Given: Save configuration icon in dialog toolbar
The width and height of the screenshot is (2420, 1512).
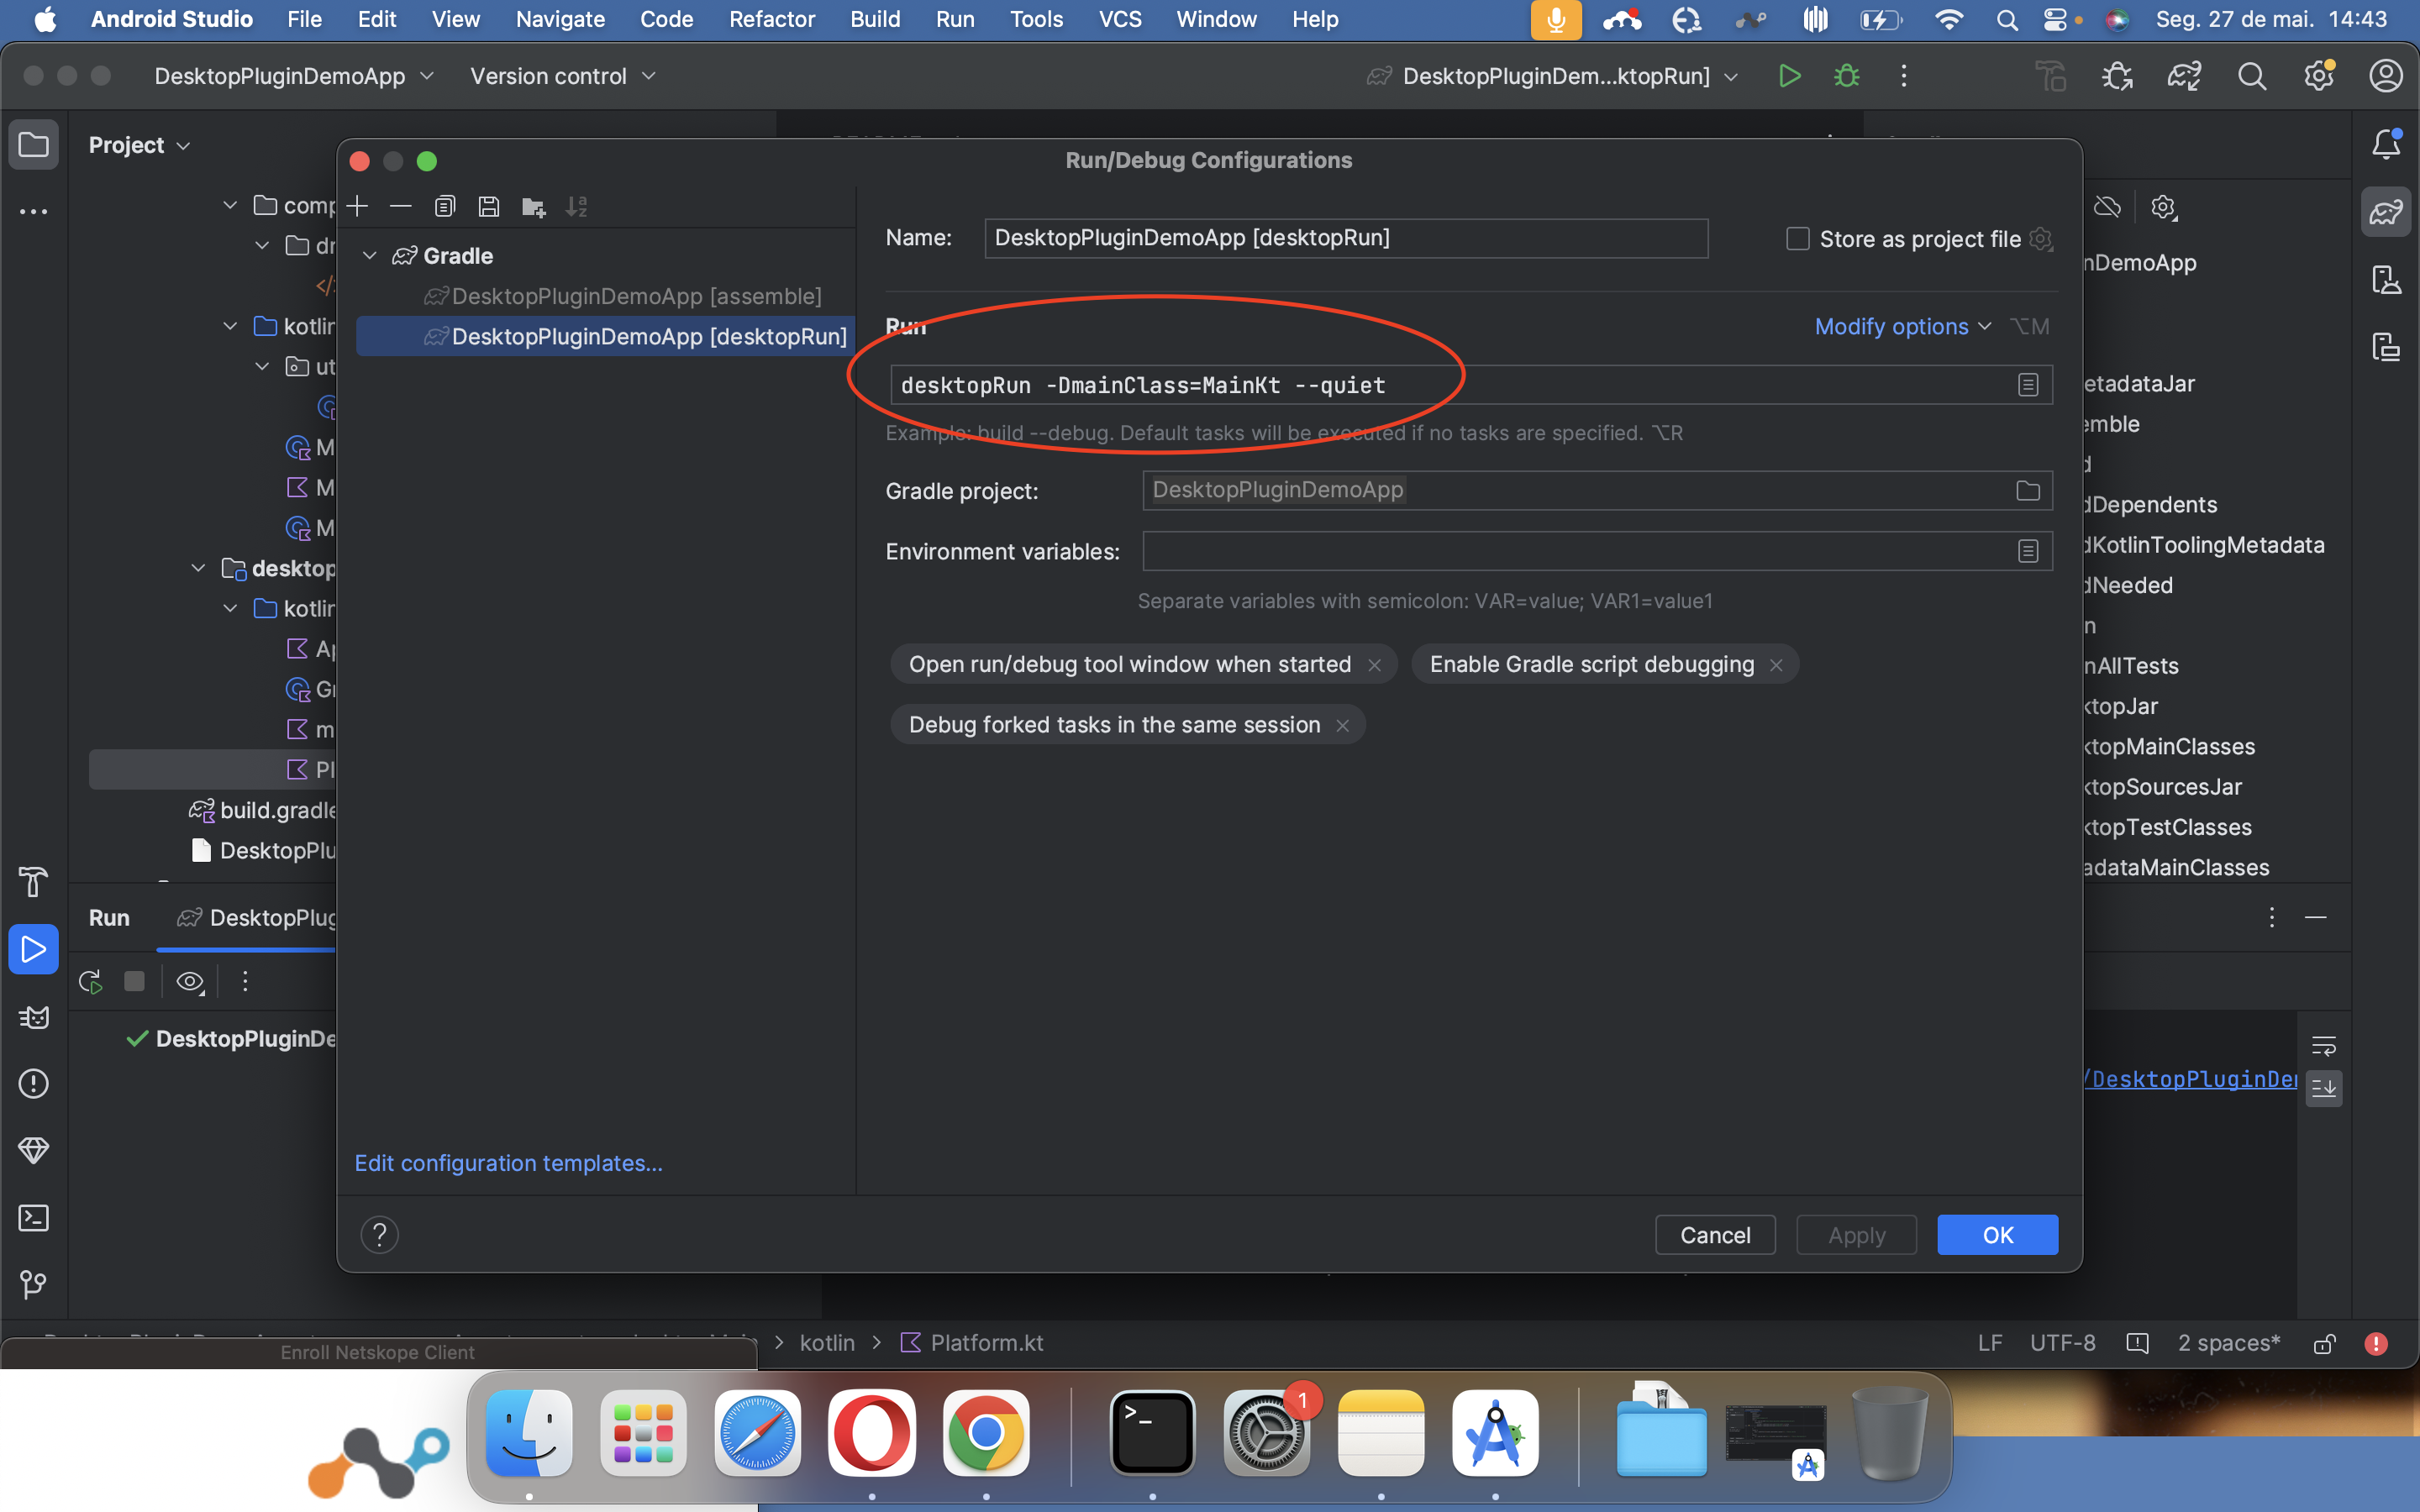Looking at the screenshot, I should [489, 206].
